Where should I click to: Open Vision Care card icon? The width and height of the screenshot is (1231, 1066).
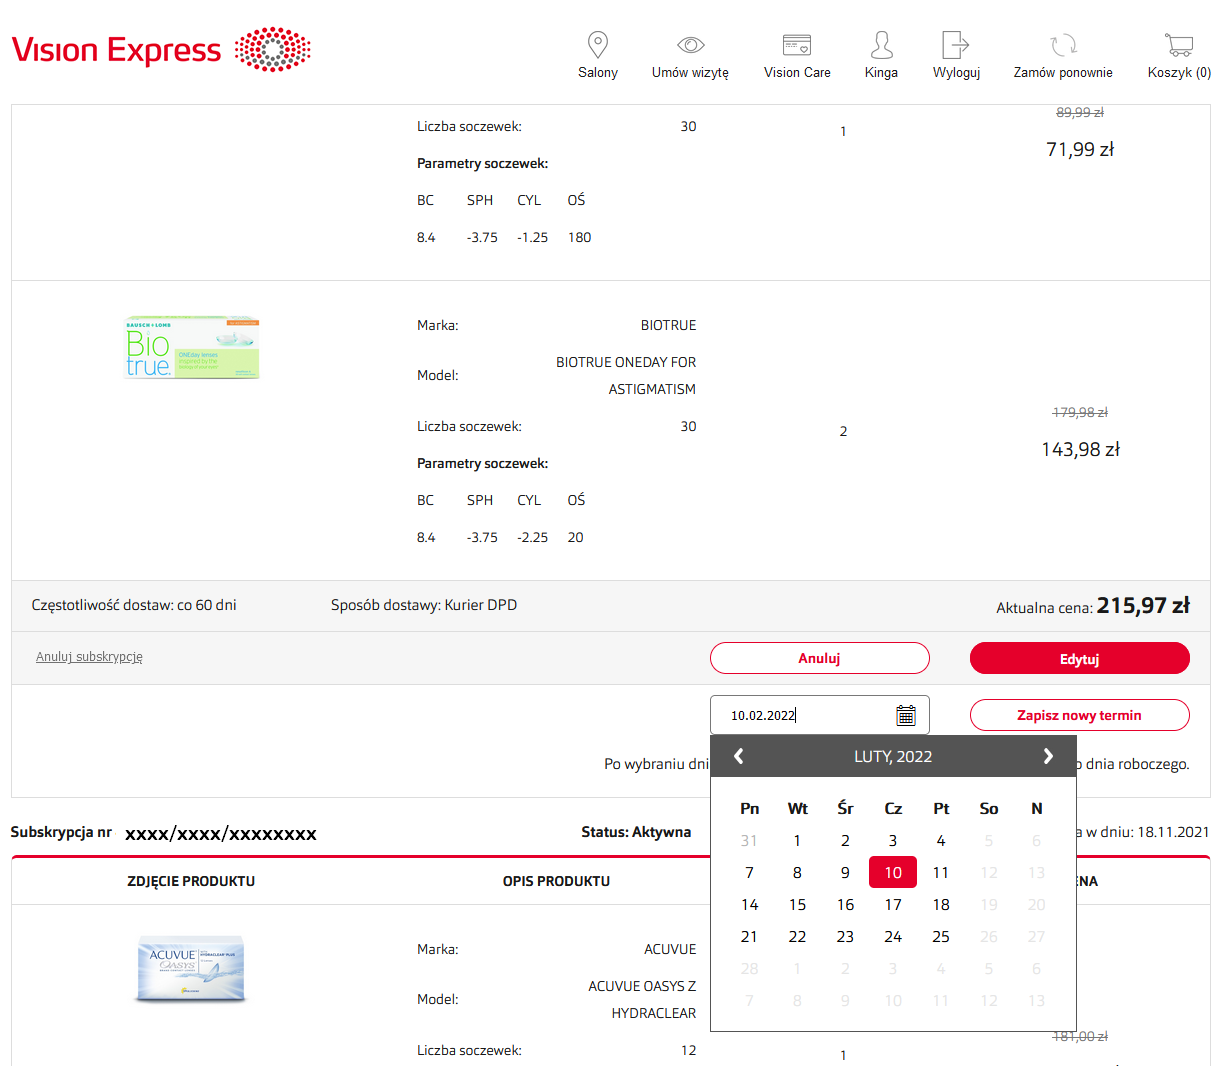click(797, 45)
